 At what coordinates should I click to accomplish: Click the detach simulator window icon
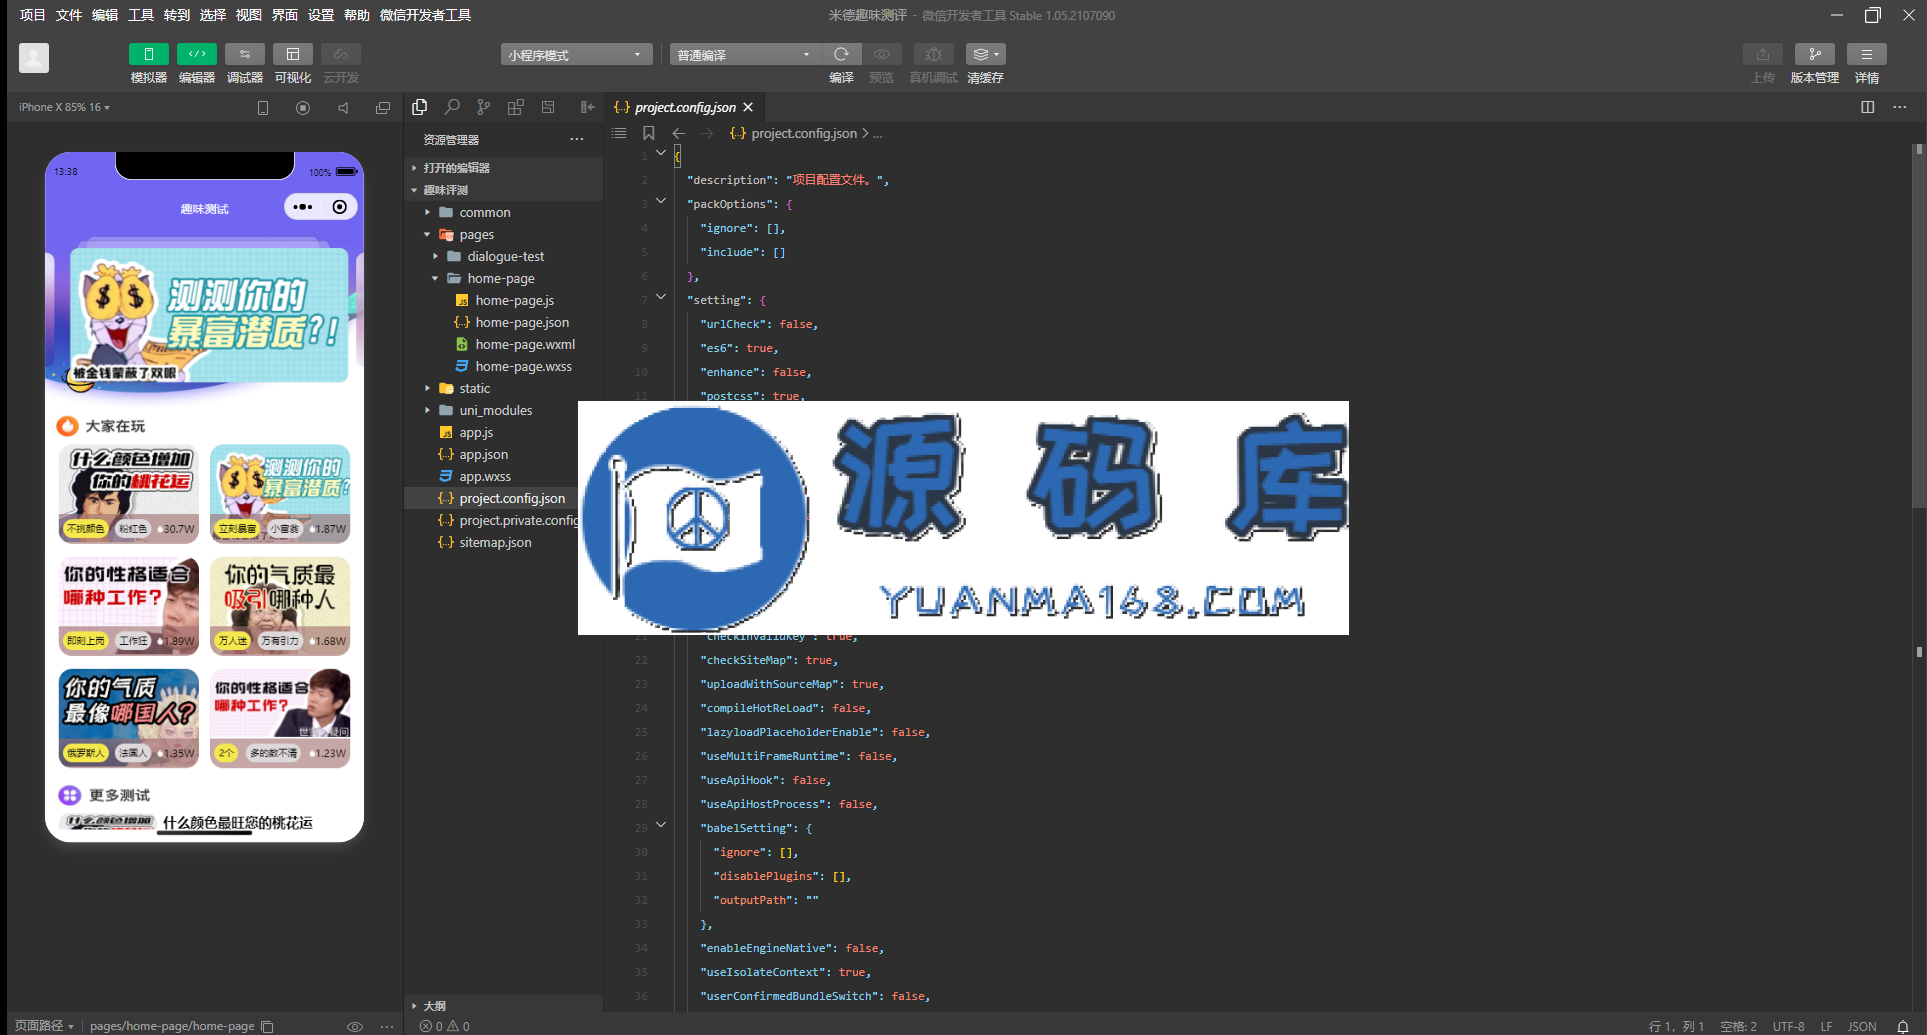383,108
